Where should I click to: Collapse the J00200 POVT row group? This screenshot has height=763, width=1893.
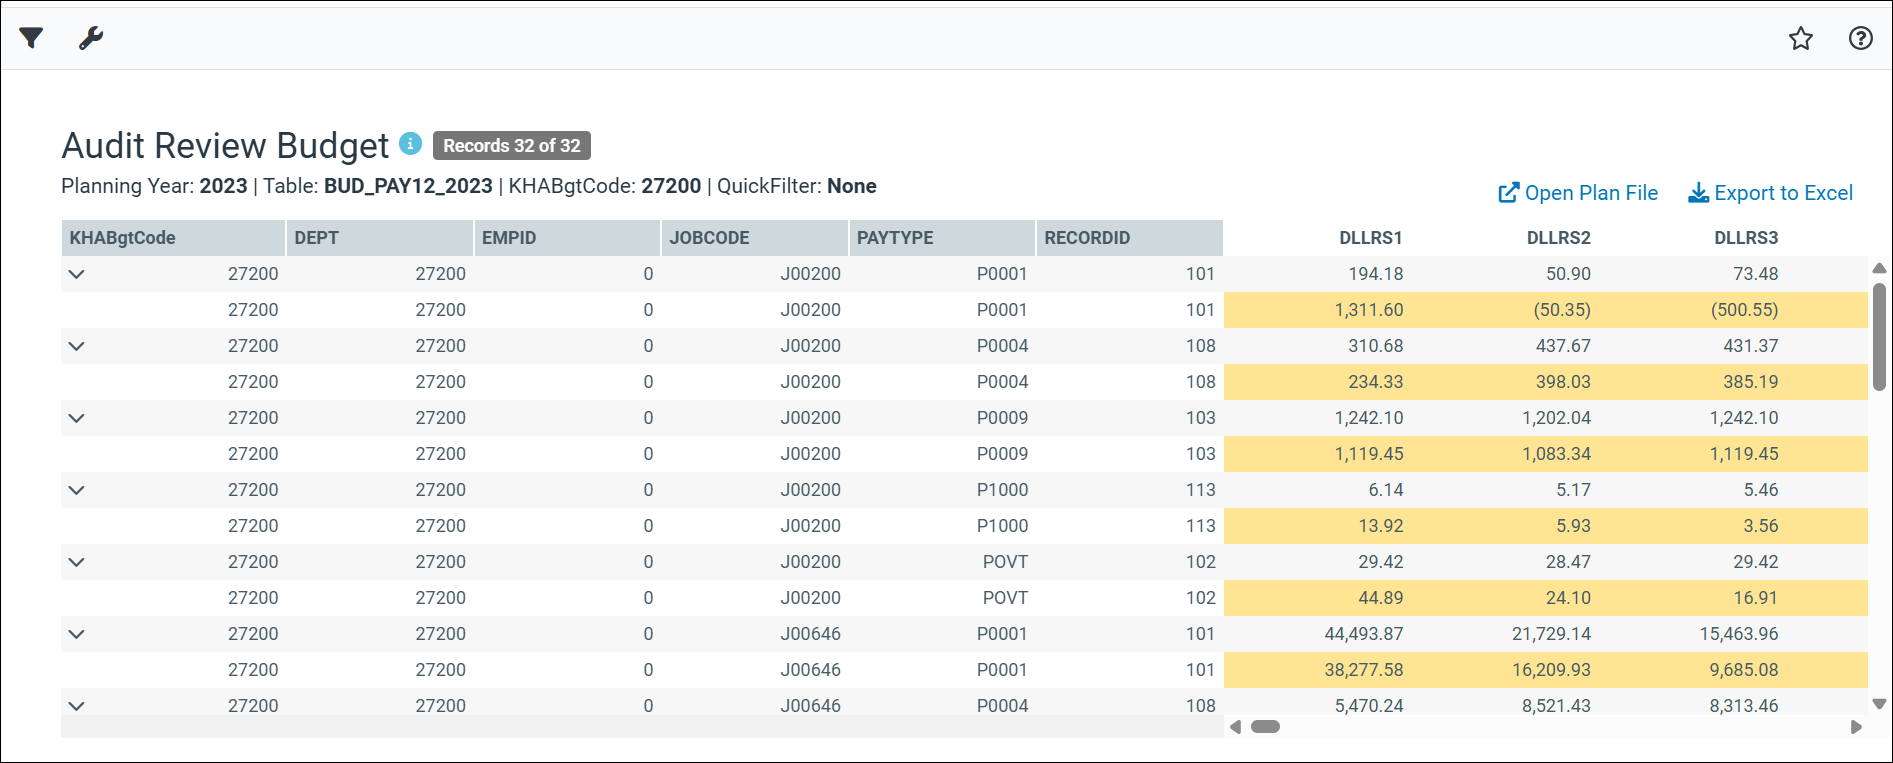click(x=77, y=562)
